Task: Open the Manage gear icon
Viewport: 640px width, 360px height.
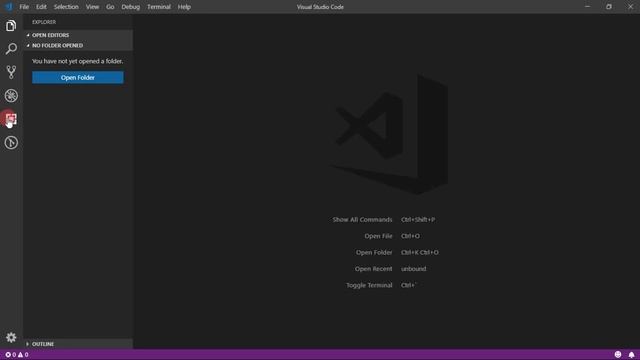Action: [11, 337]
